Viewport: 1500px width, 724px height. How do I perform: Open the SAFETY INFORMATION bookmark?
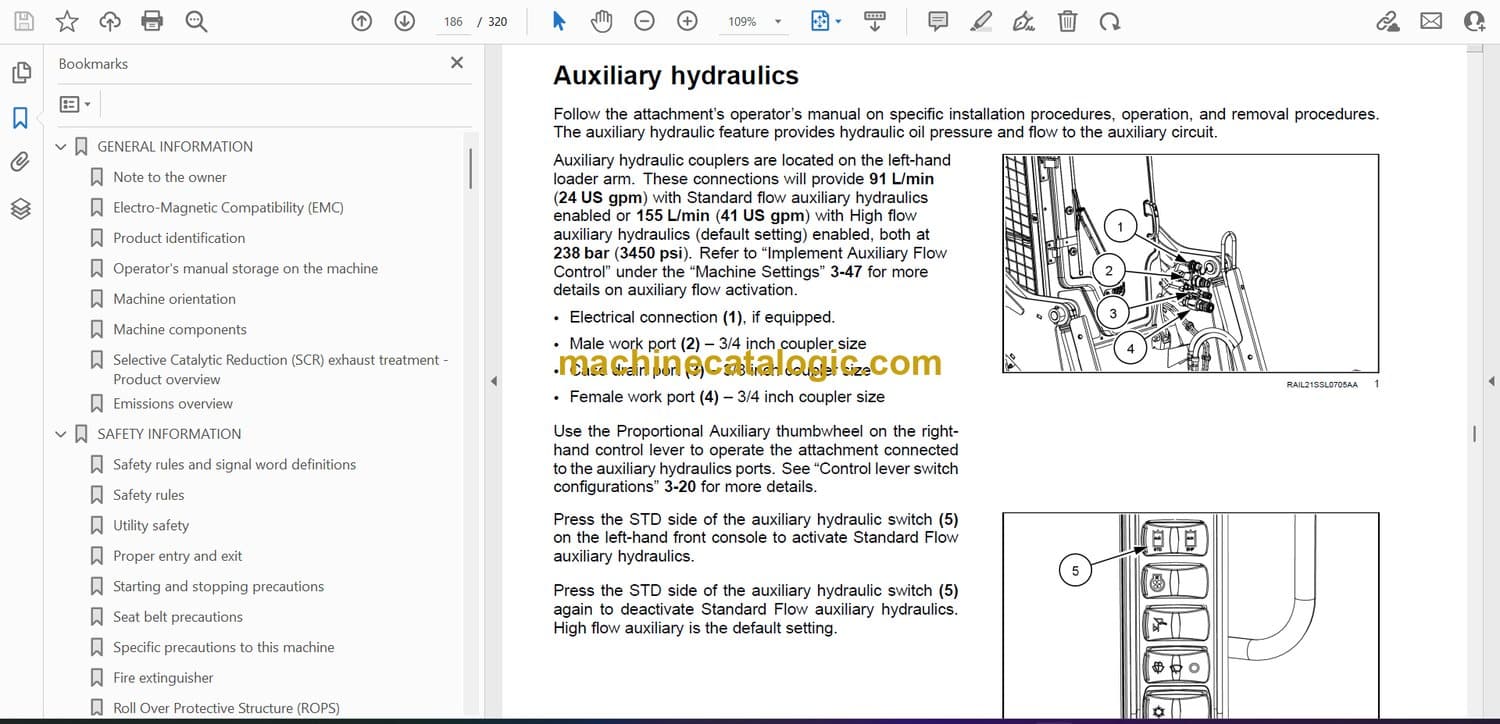pyautogui.click(x=169, y=434)
